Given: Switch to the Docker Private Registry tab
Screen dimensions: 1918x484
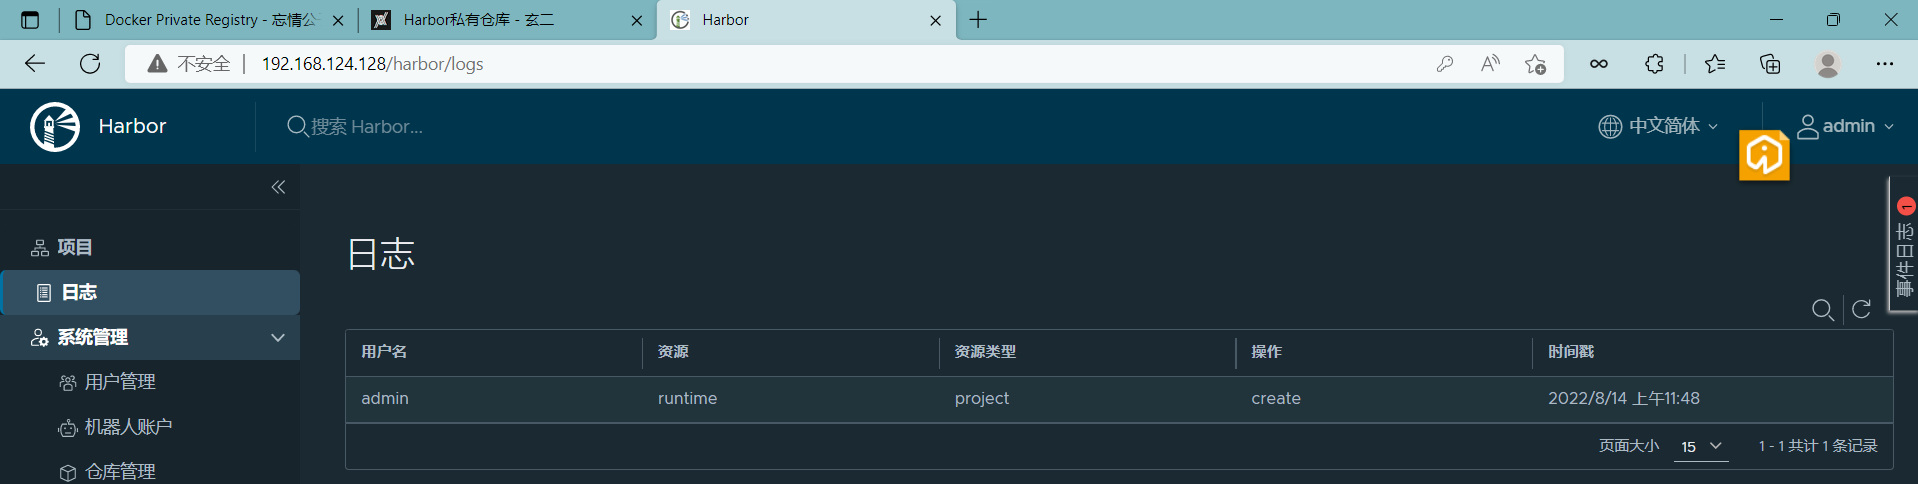Looking at the screenshot, I should coord(210,20).
